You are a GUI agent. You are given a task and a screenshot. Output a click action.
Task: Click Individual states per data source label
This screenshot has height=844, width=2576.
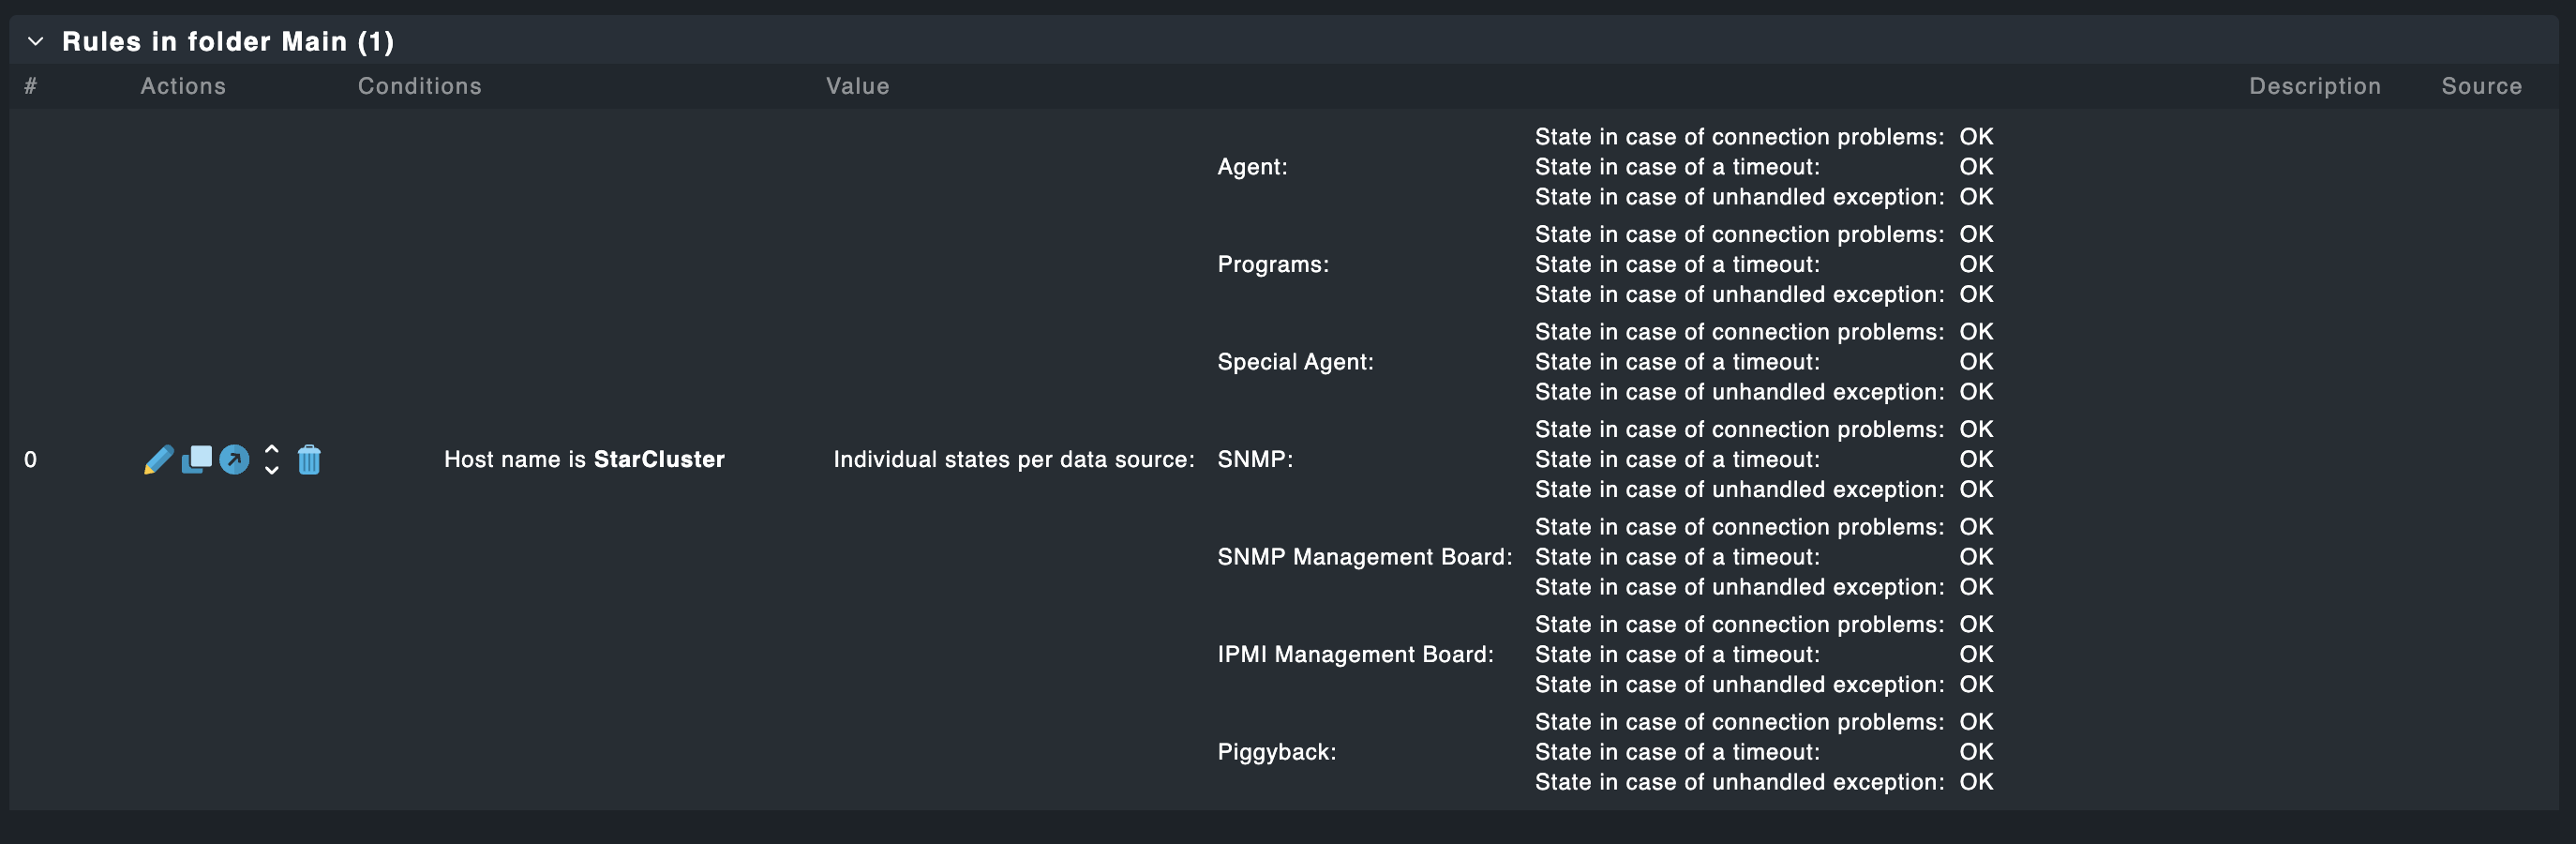(1013, 459)
